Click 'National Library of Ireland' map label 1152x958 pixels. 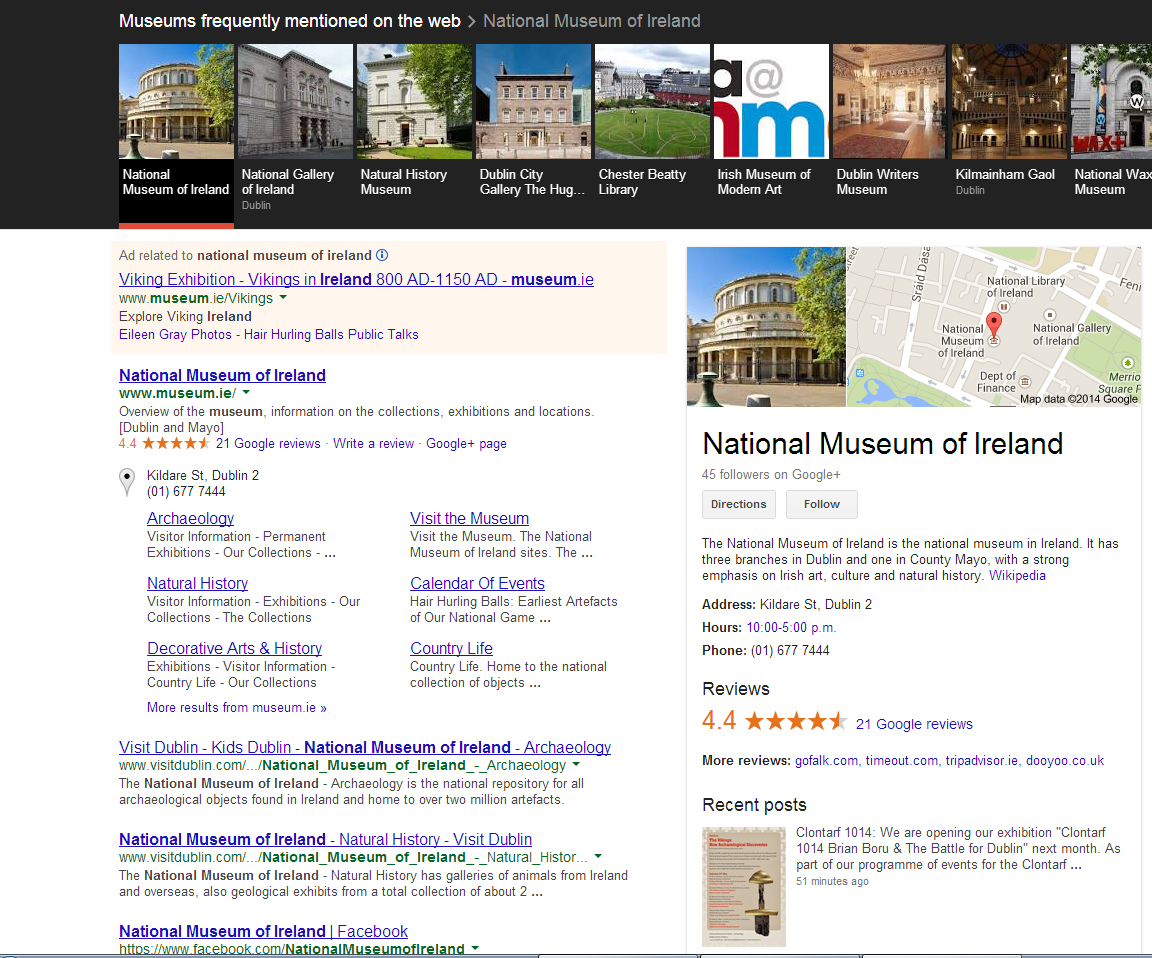point(1026,287)
